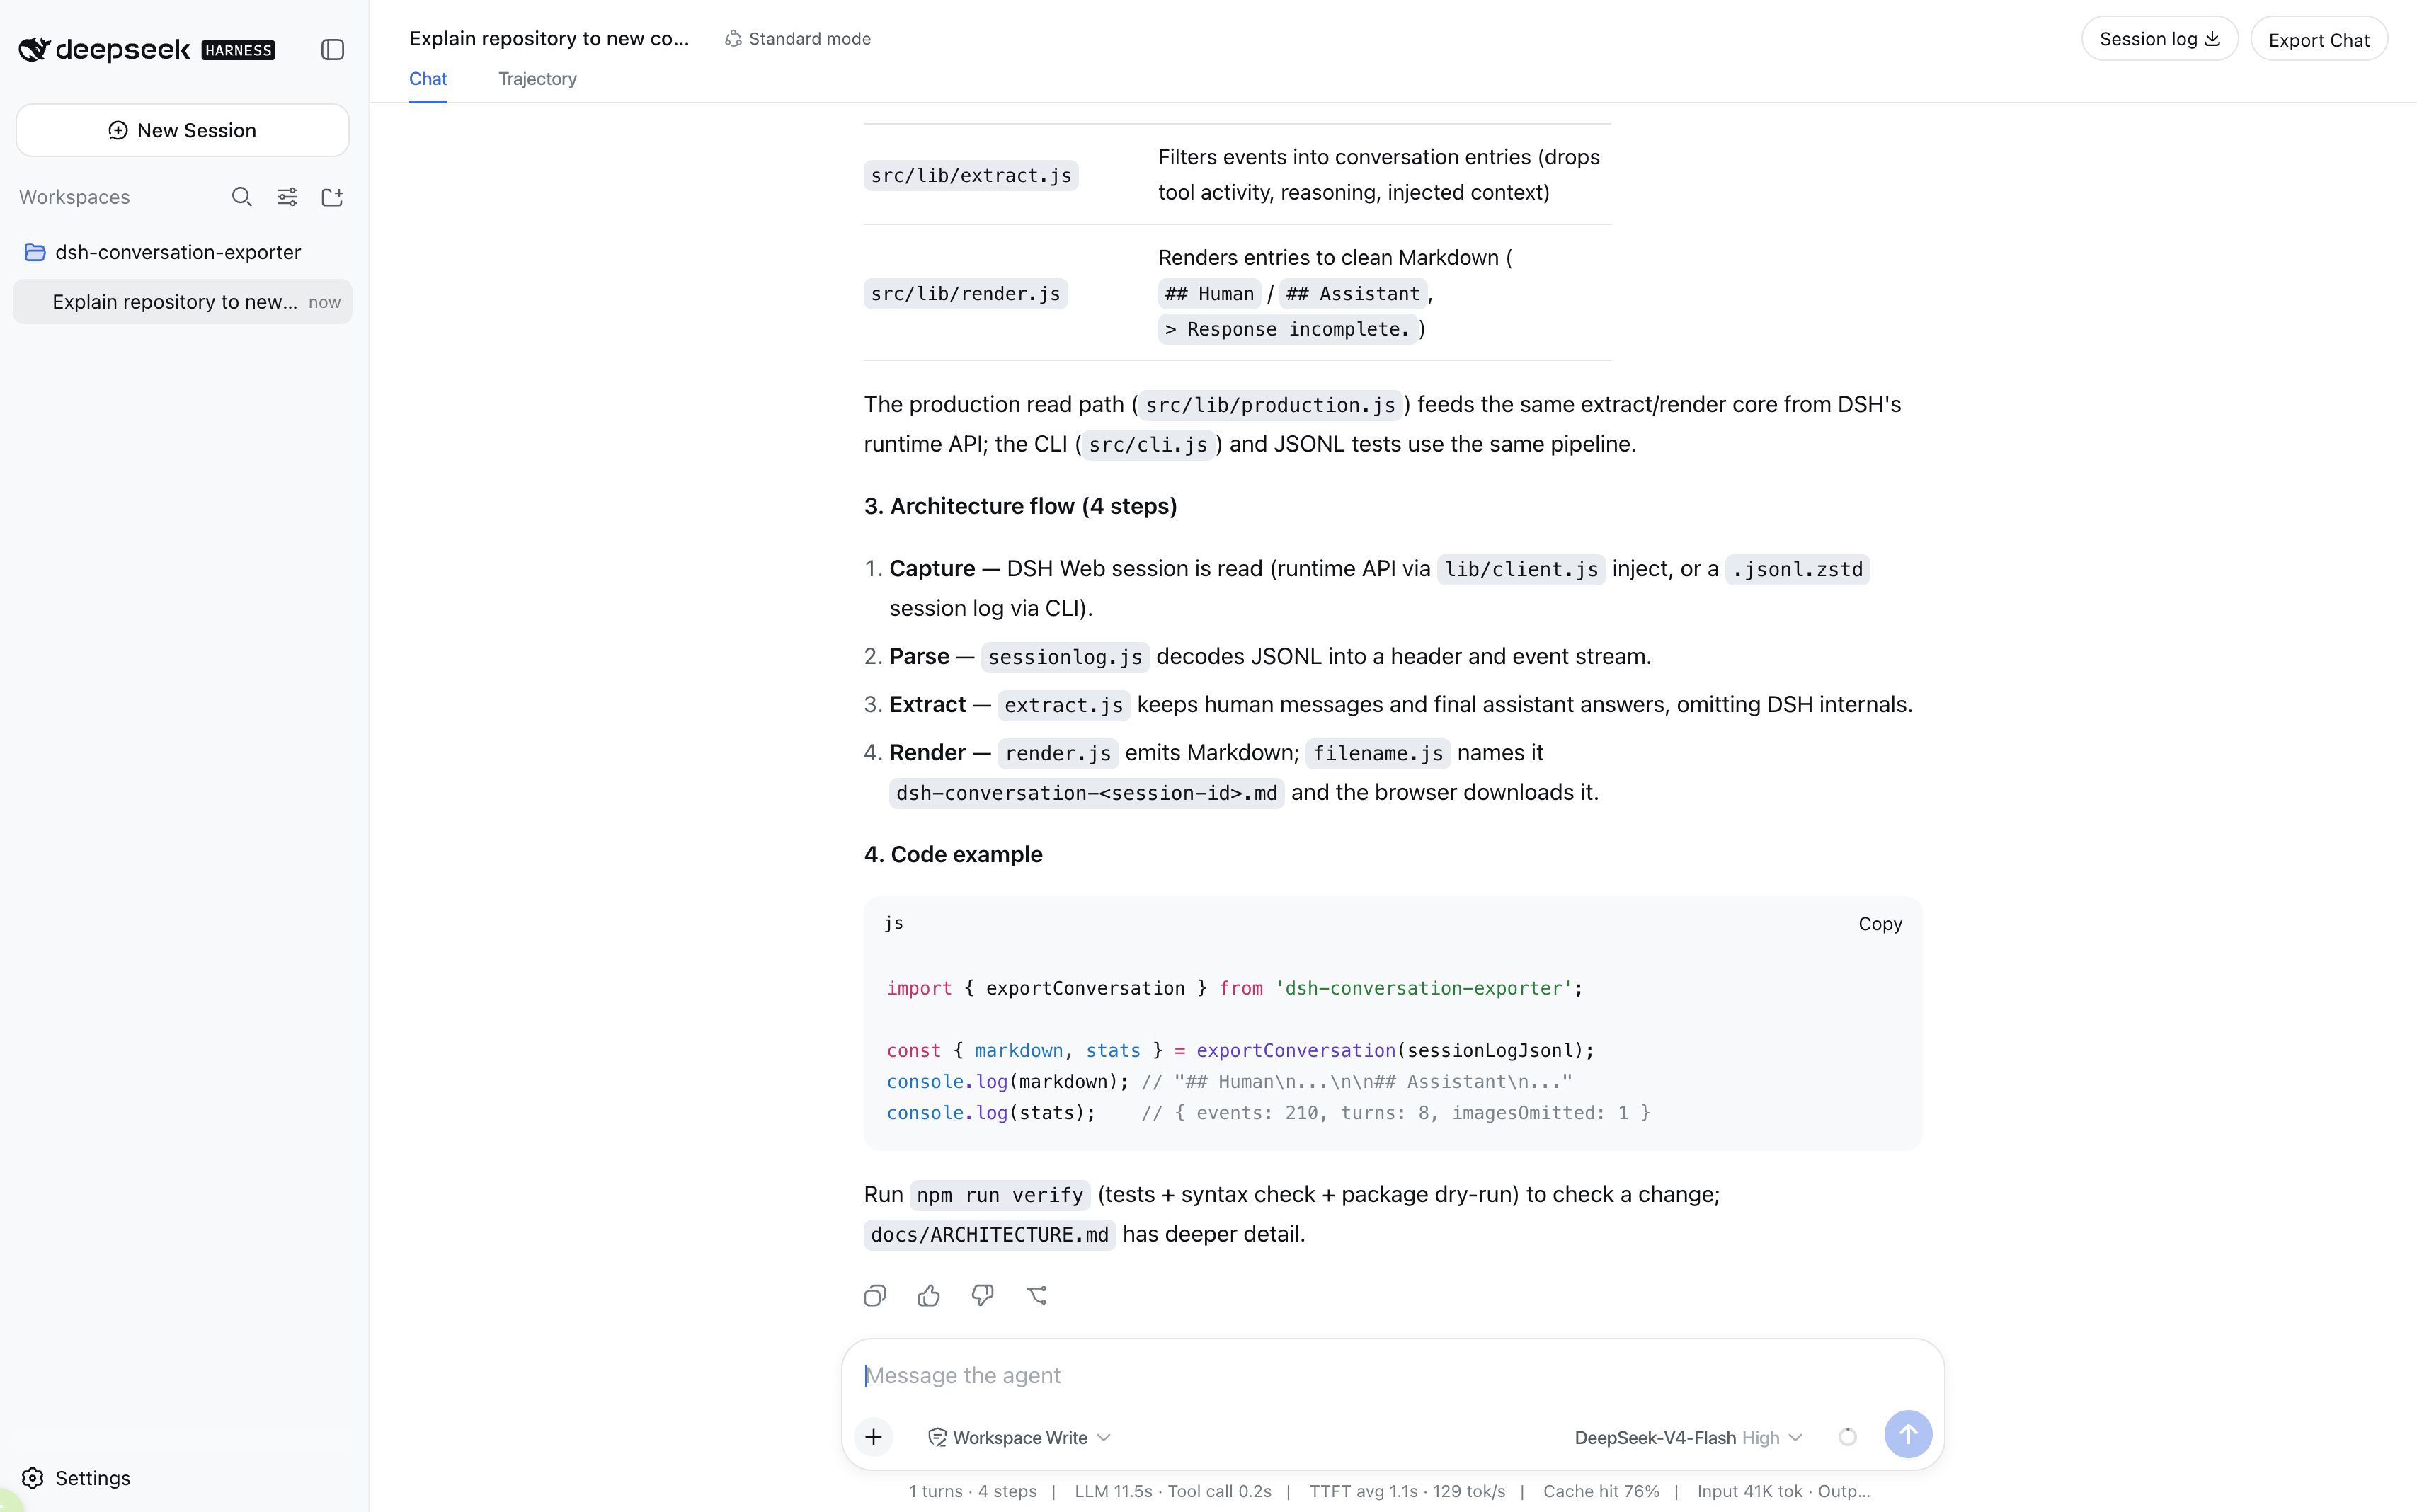Download the Session log
Screen dimensions: 2417x1512
pyautogui.click(x=2159, y=39)
